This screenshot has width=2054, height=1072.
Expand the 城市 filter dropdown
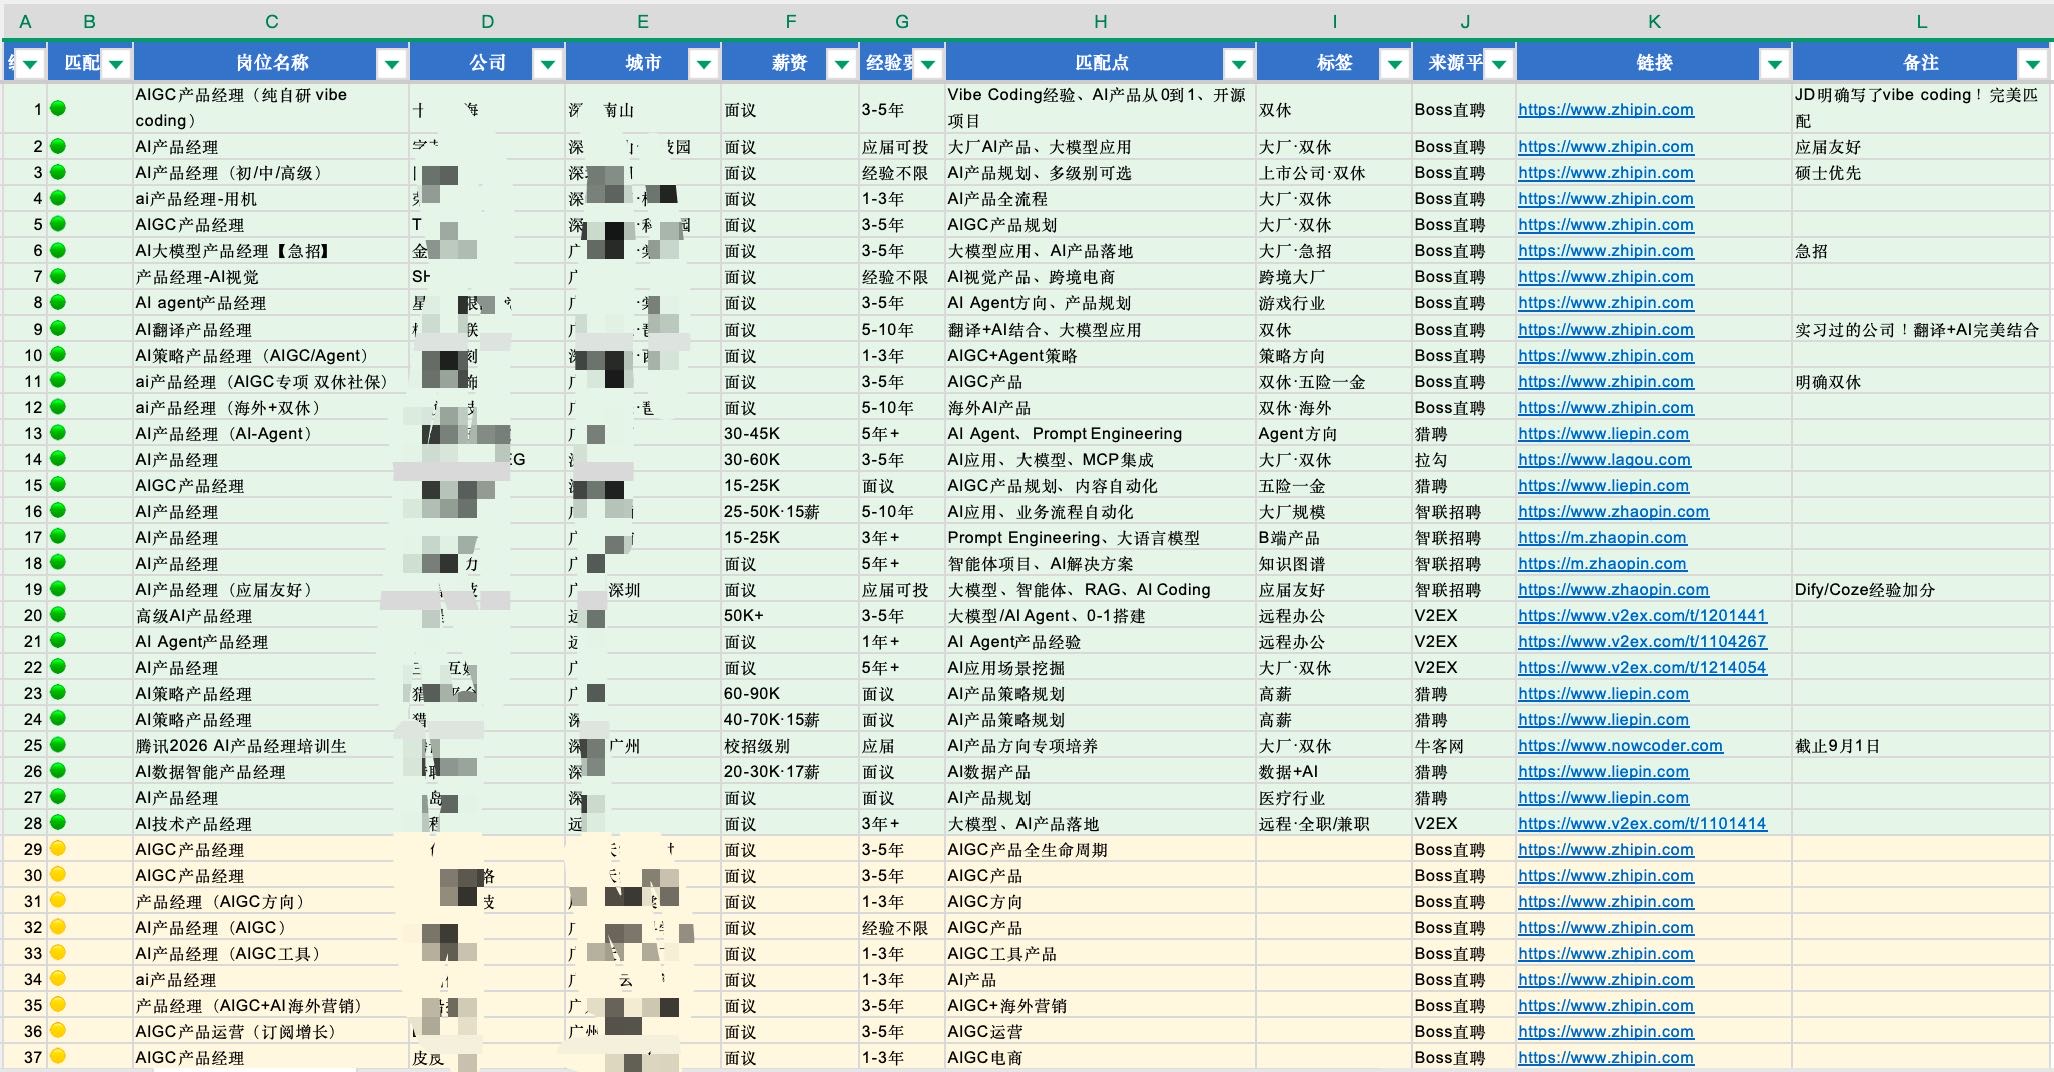pos(704,65)
